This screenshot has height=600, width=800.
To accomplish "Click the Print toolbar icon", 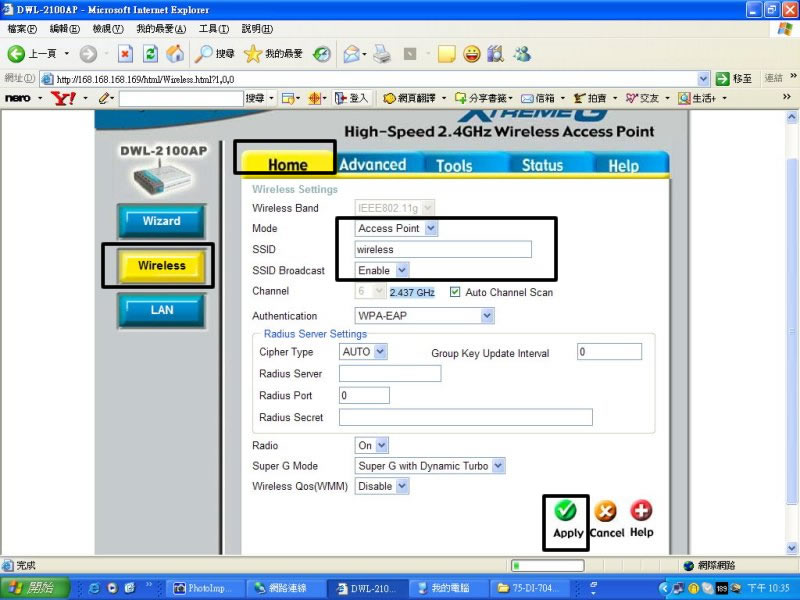I will pyautogui.click(x=382, y=54).
